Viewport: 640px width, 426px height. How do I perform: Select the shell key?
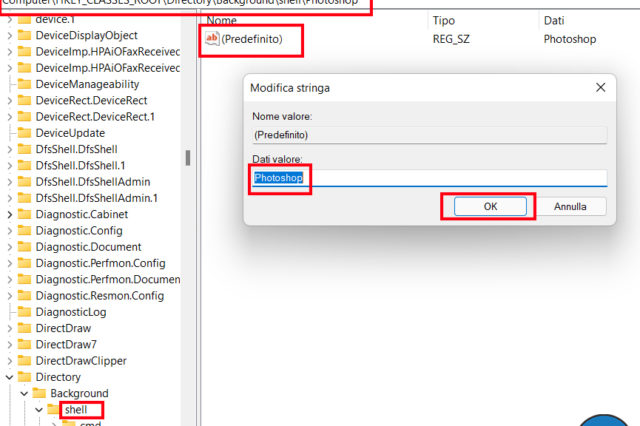click(76, 410)
